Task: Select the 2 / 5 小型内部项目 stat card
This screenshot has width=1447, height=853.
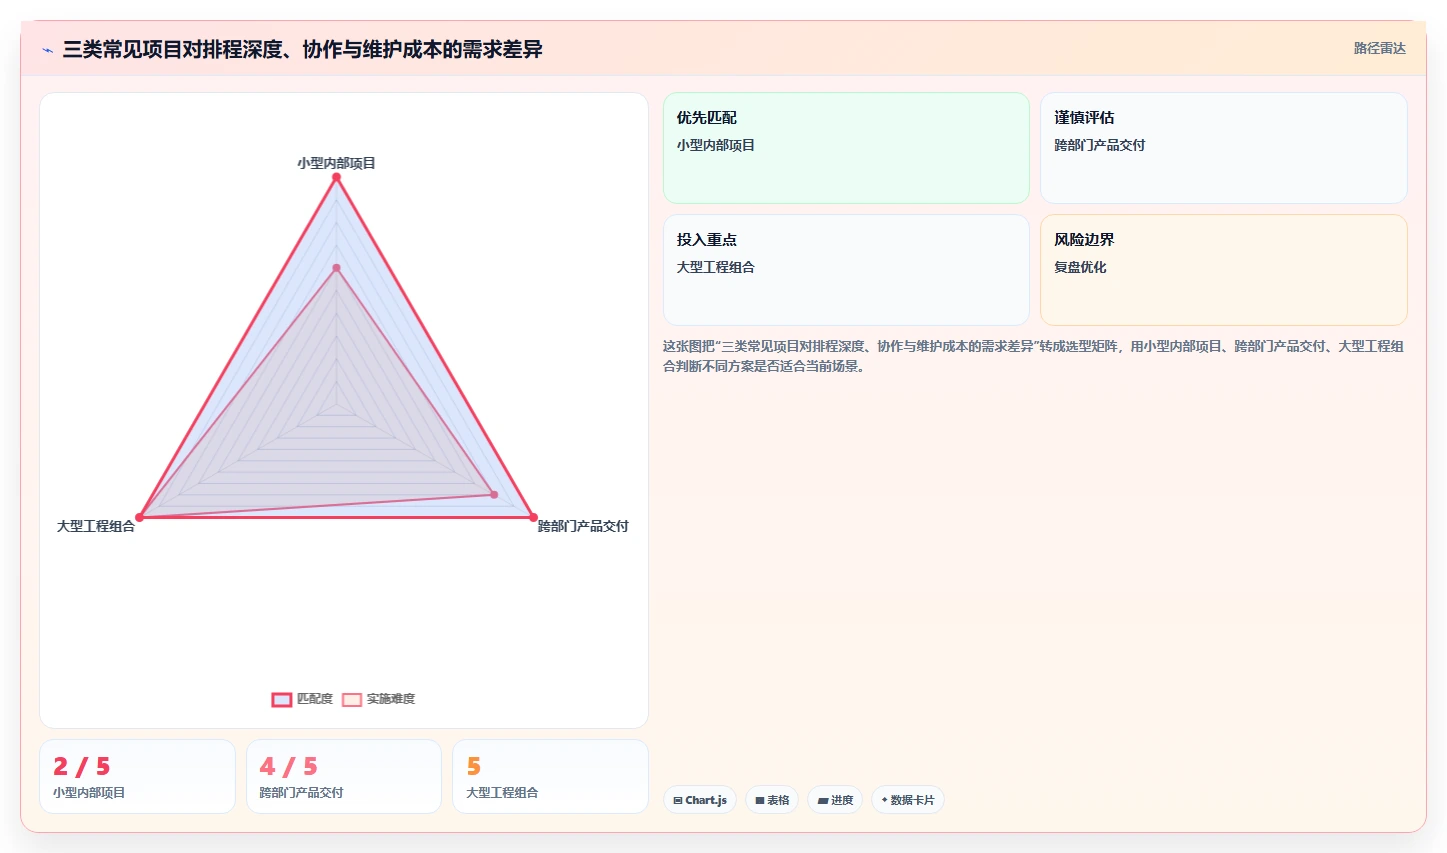Action: pos(137,777)
